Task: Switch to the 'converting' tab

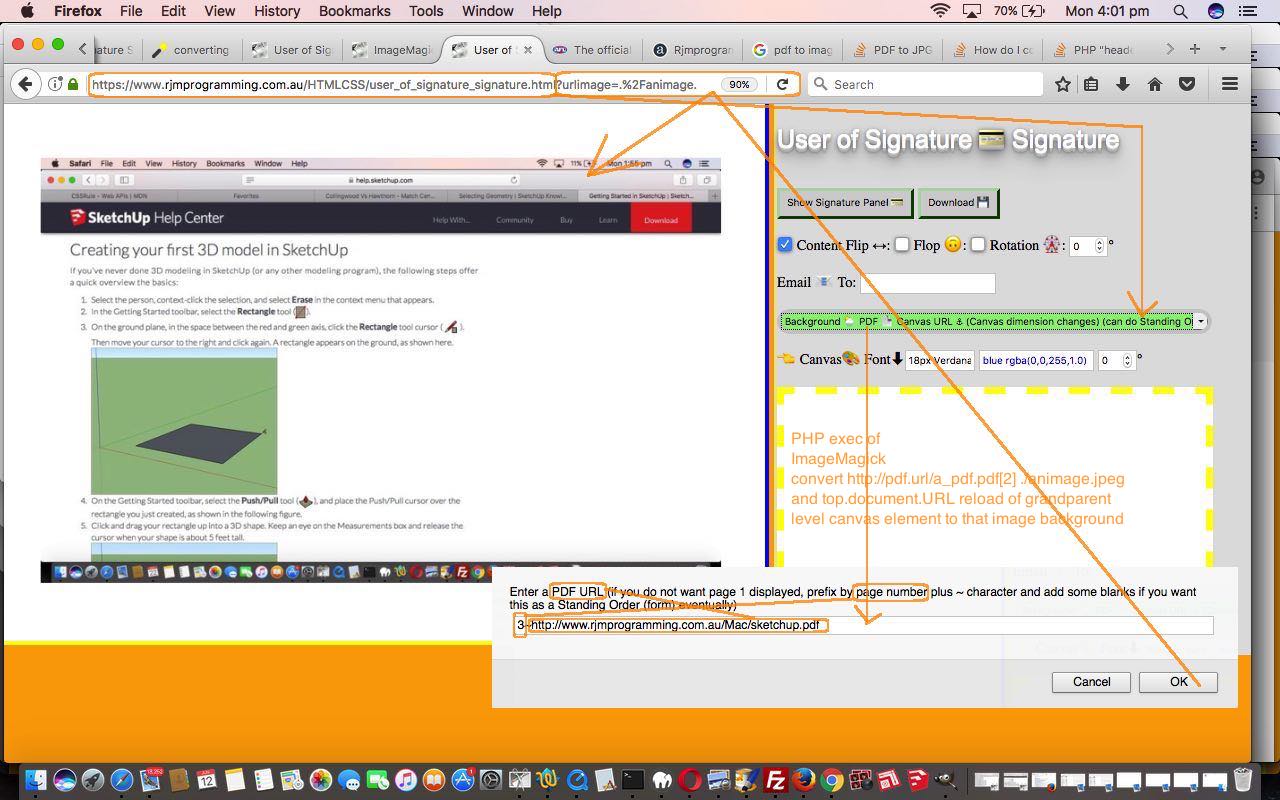Action: tap(191, 49)
